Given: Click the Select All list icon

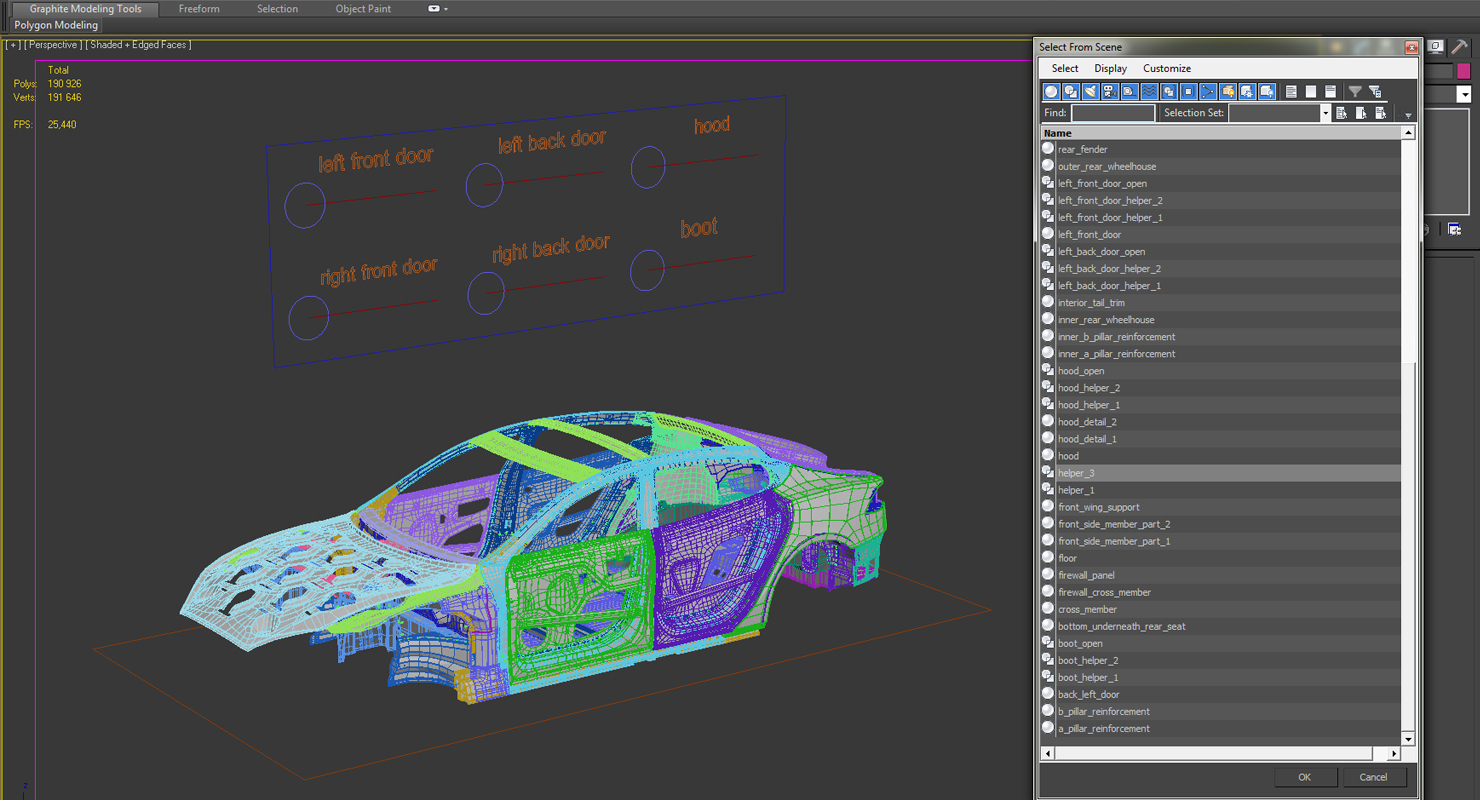Looking at the screenshot, I should pyautogui.click(x=1291, y=91).
